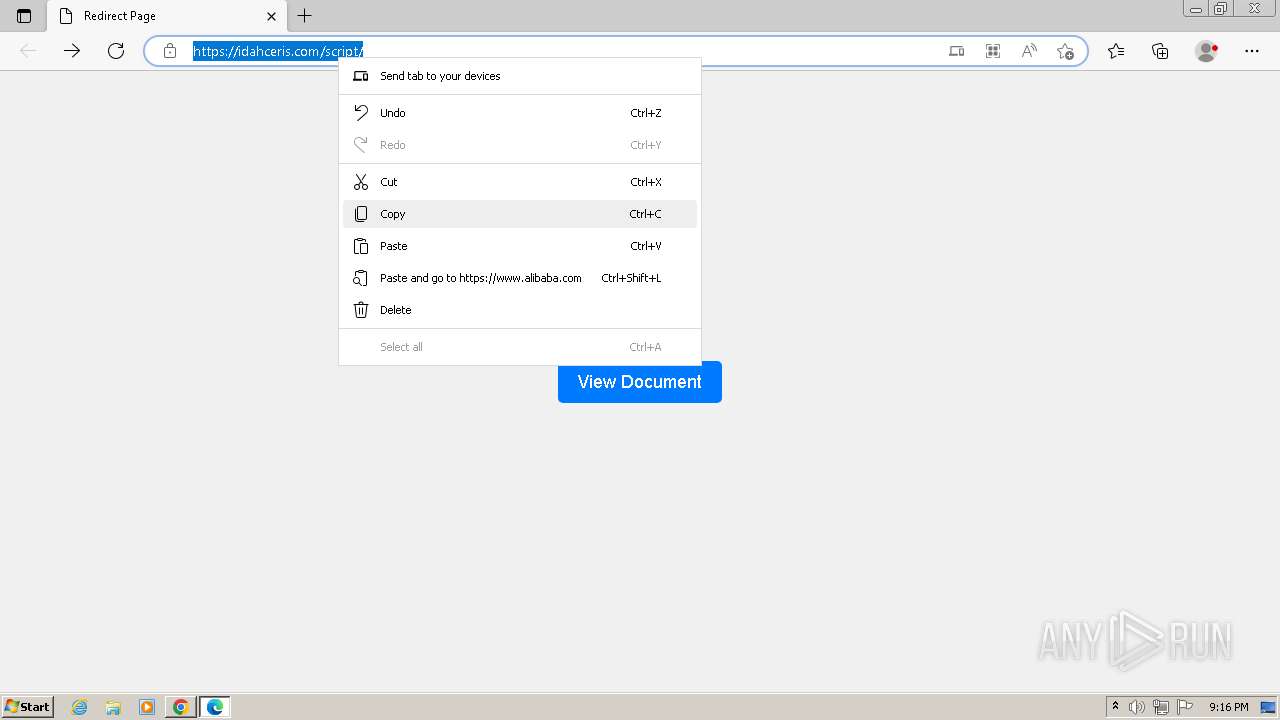Open Windows Media Player from taskbar
1280x720 pixels.
pyautogui.click(x=147, y=707)
